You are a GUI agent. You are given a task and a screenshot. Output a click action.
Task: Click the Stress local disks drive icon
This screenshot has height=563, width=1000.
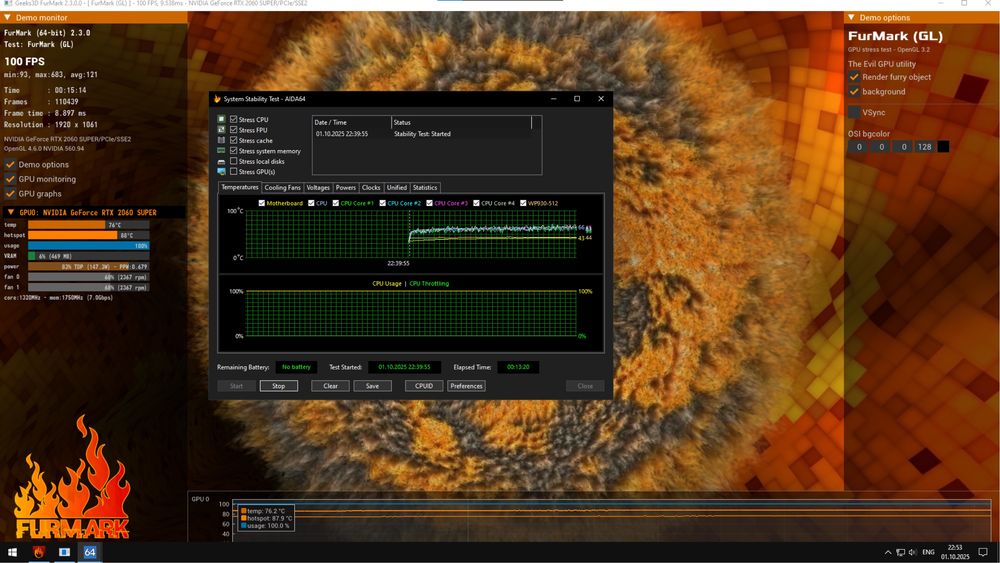(x=221, y=161)
